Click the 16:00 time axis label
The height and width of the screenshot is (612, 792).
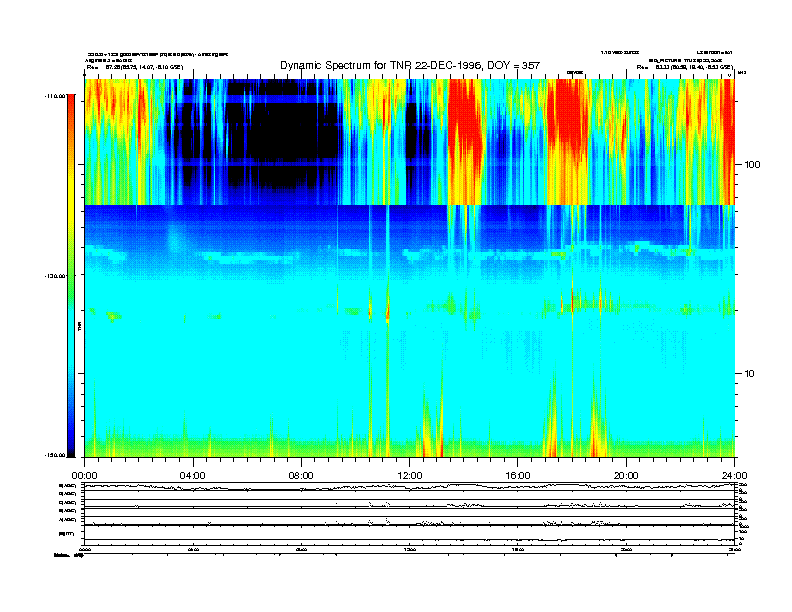point(518,476)
